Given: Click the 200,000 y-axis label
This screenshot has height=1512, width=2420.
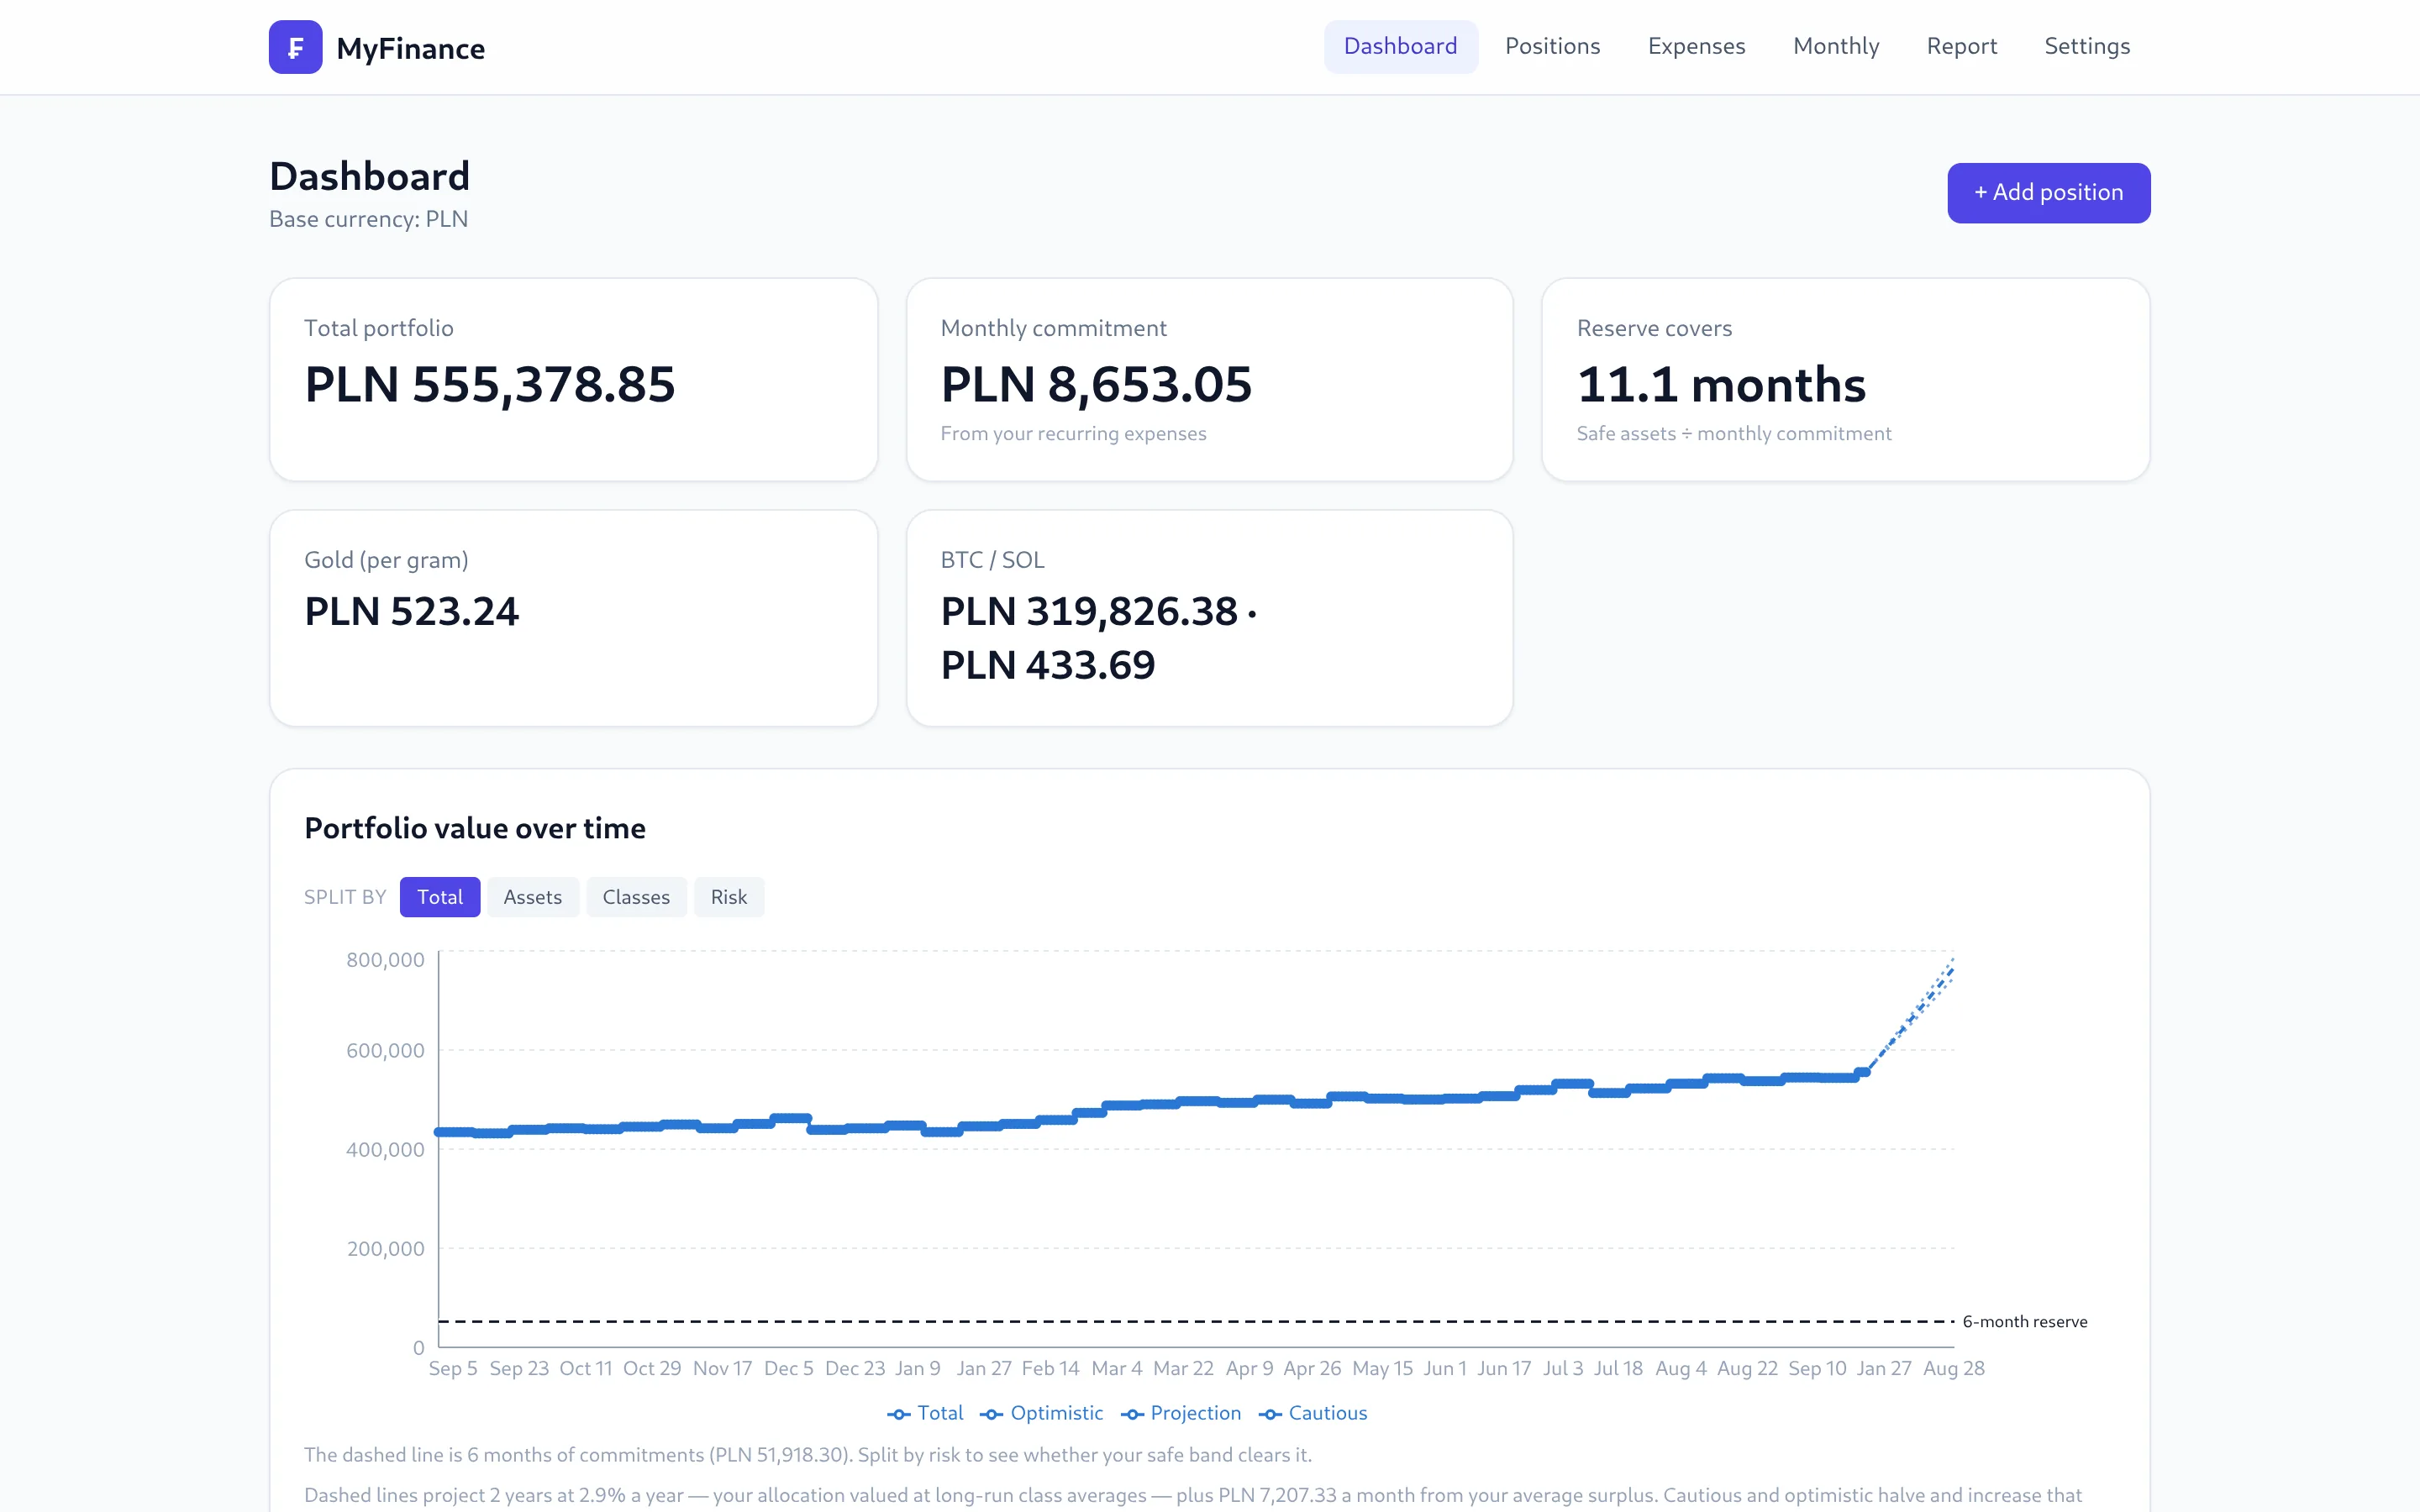Looking at the screenshot, I should point(385,1249).
